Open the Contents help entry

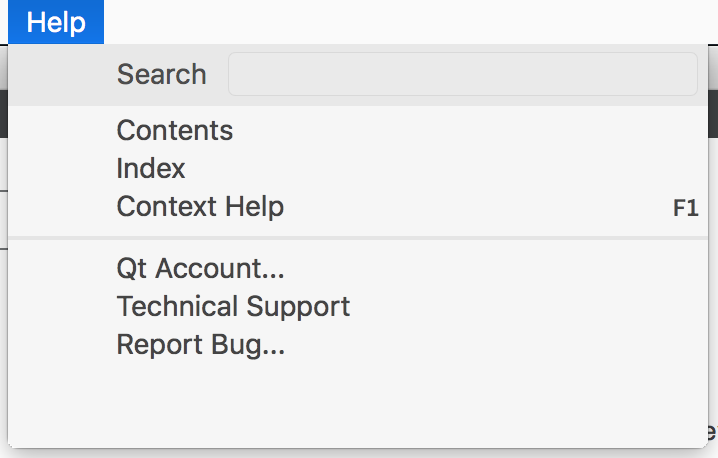pos(175,130)
